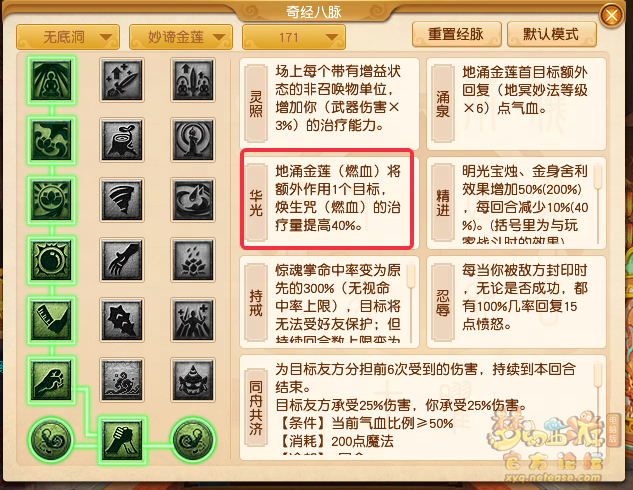Select the tree stump sprout skill icon

tap(122, 140)
